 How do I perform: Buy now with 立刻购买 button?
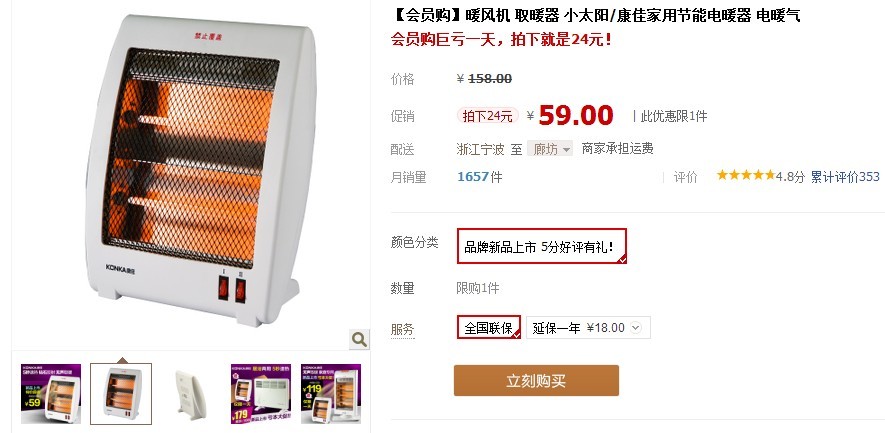coord(536,380)
